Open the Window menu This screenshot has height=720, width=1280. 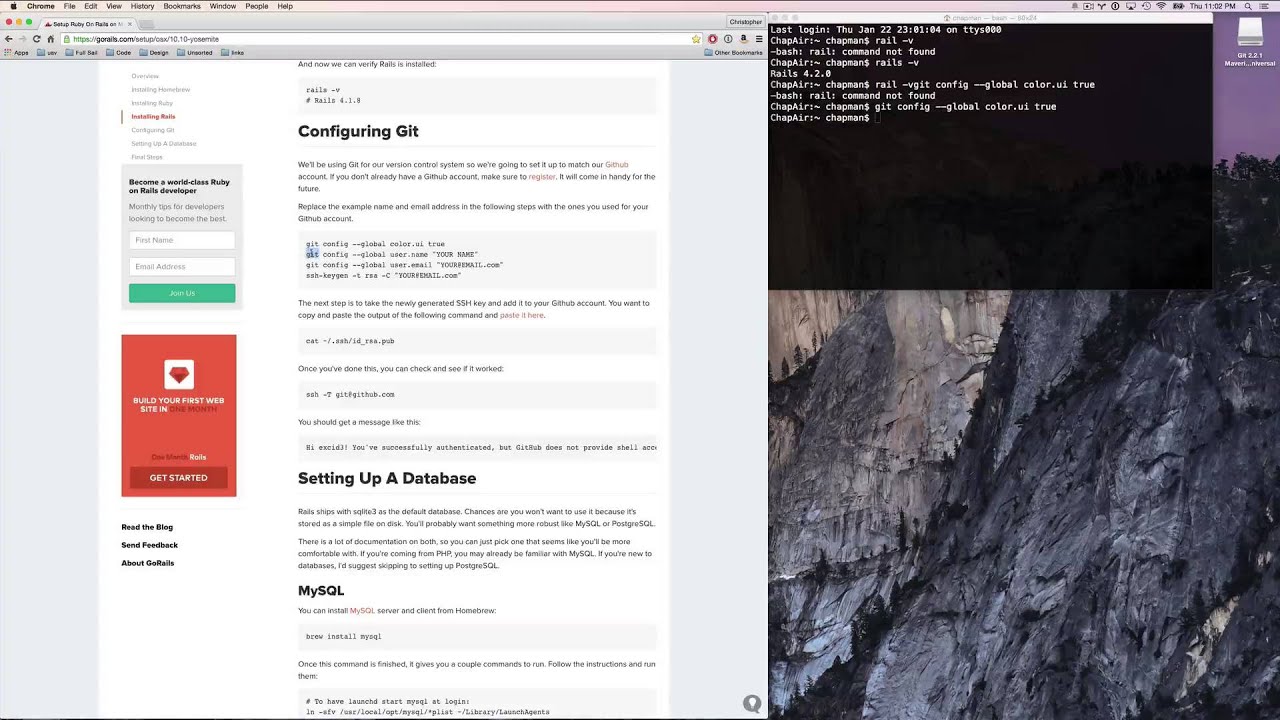coord(223,6)
